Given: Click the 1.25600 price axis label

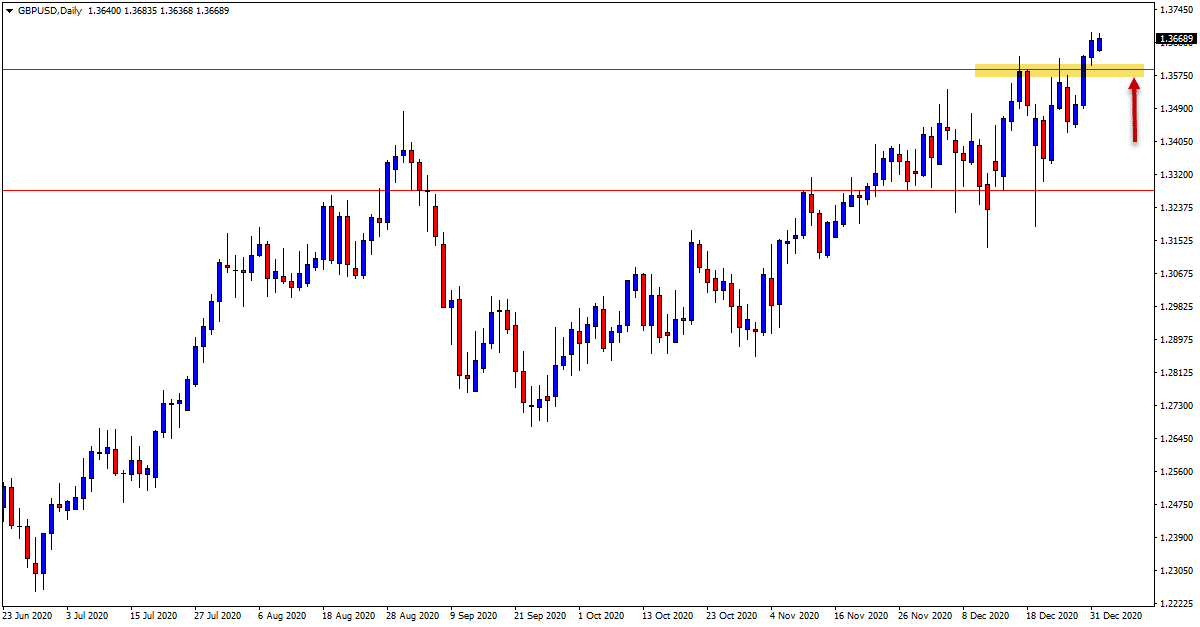Looking at the screenshot, I should tap(1176, 471).
